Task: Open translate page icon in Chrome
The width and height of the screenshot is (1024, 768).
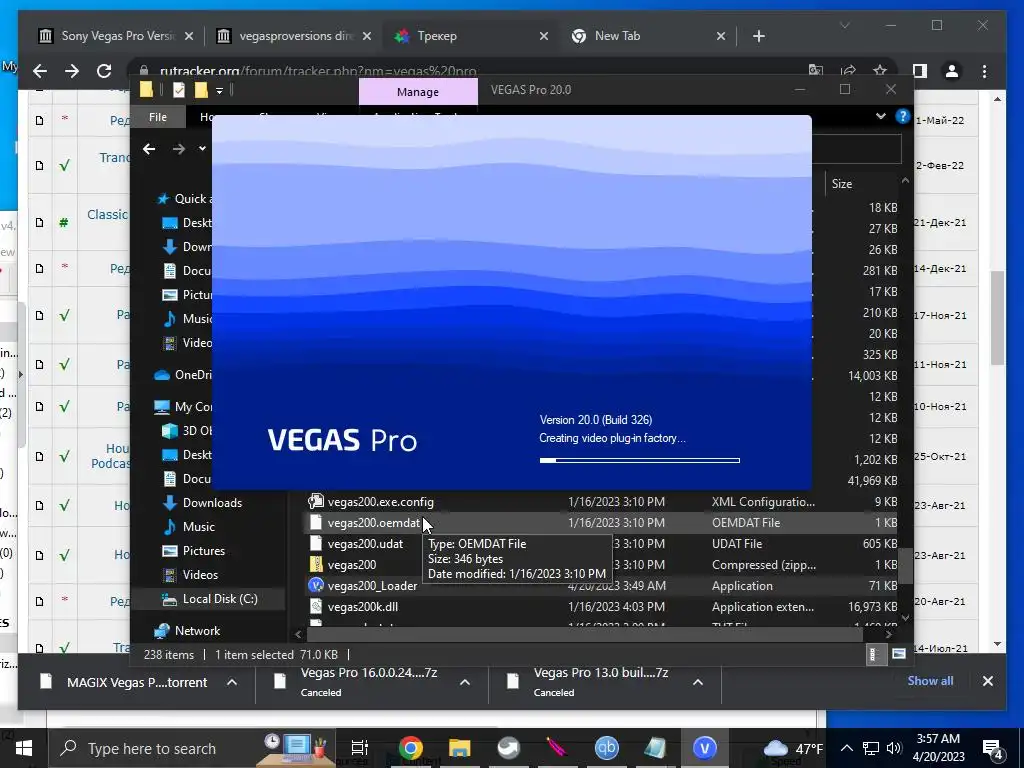Action: coord(816,71)
